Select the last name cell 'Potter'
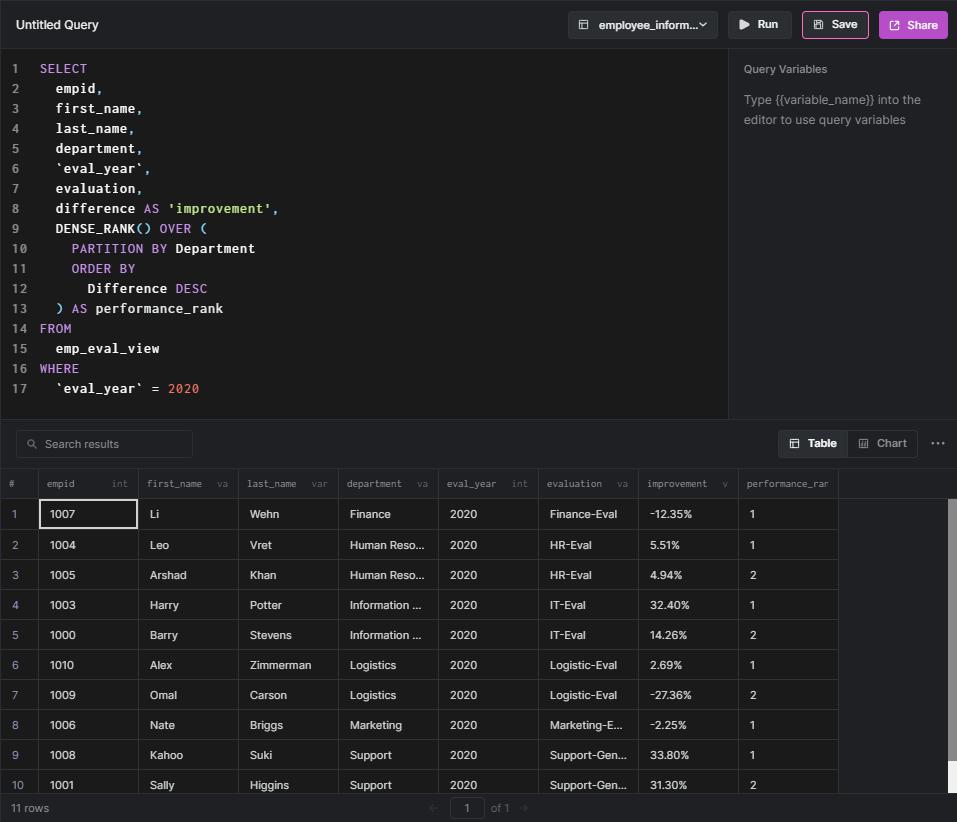 [x=288, y=605]
